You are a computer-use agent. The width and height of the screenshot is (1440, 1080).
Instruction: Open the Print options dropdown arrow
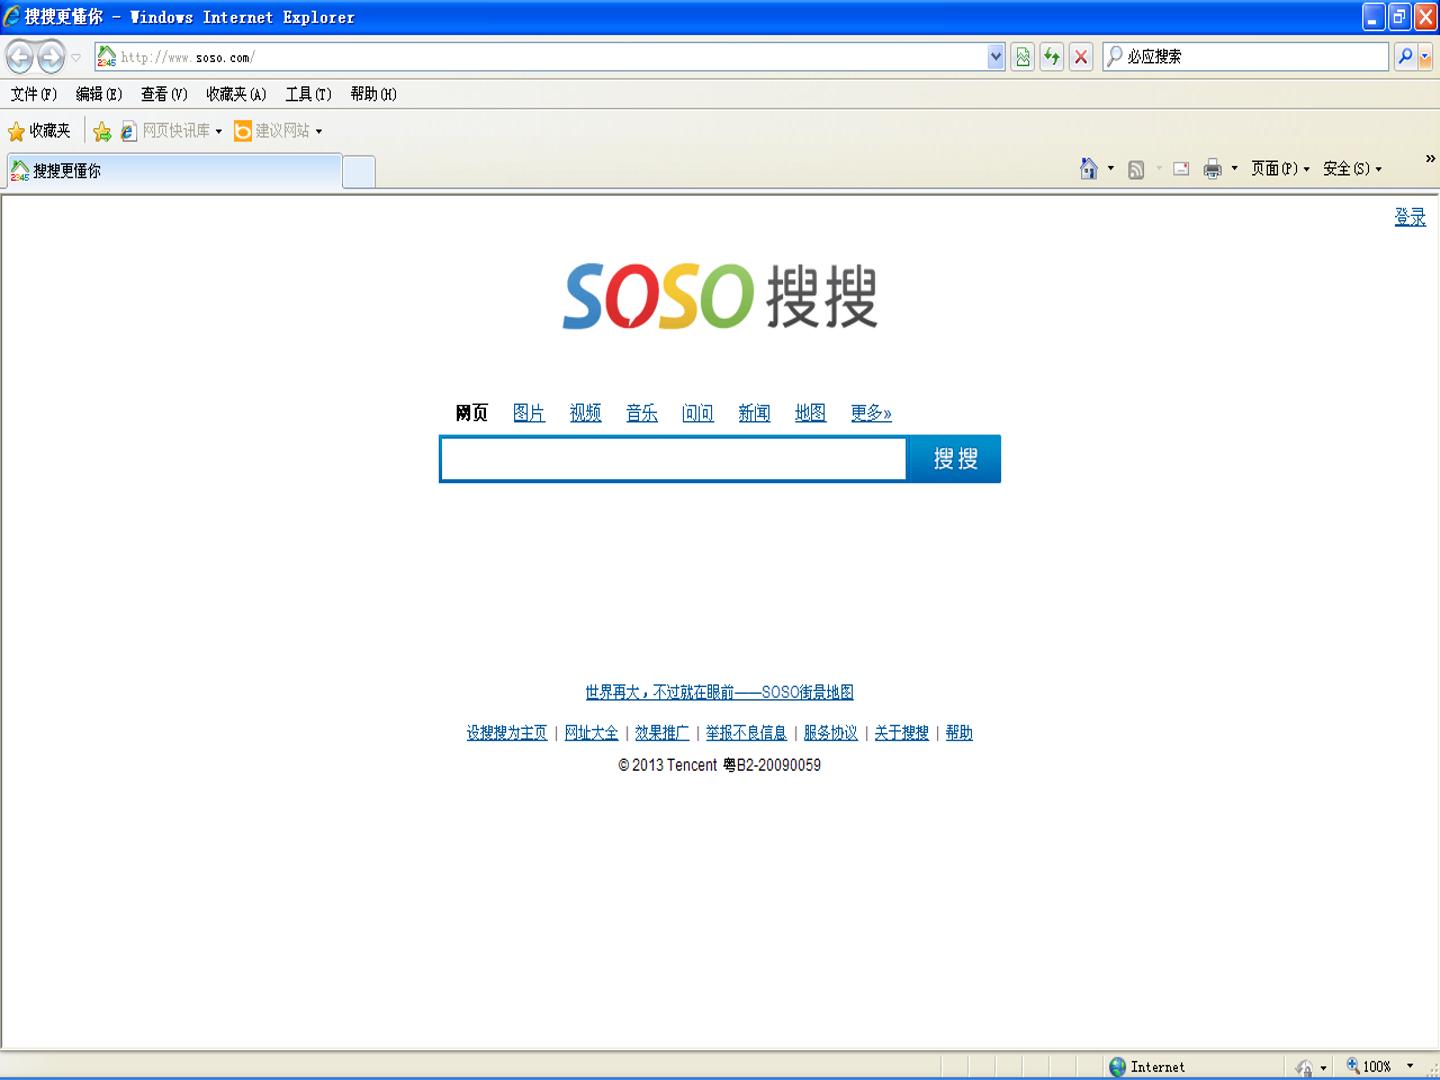coord(1234,169)
